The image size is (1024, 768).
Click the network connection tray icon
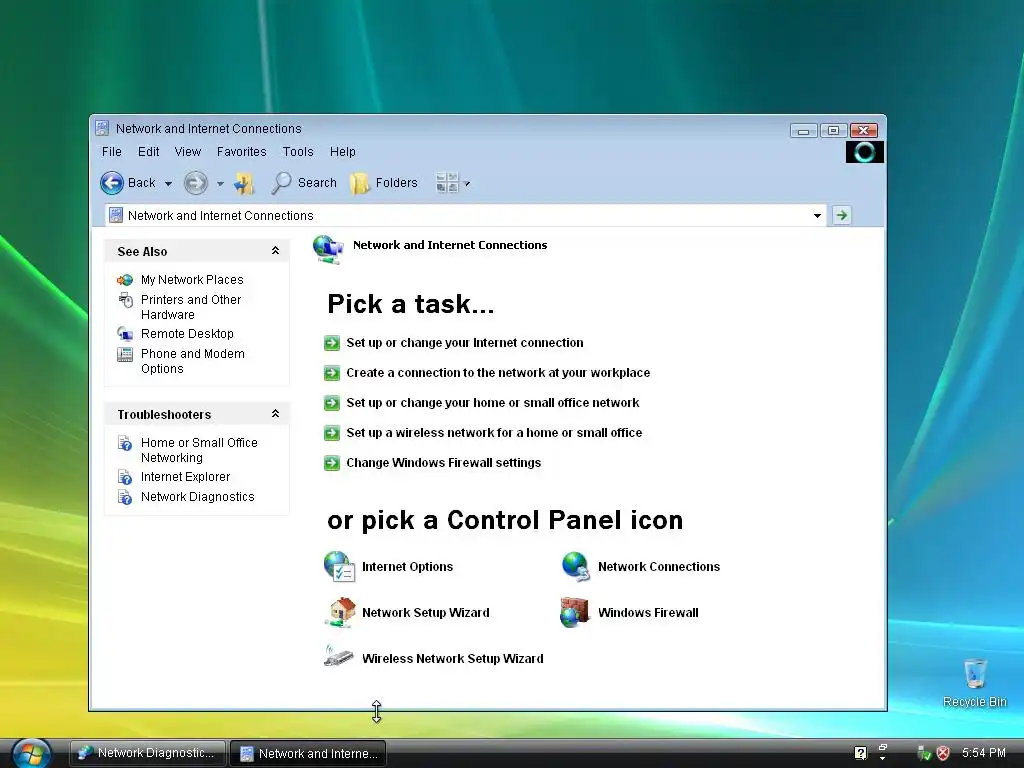click(924, 753)
